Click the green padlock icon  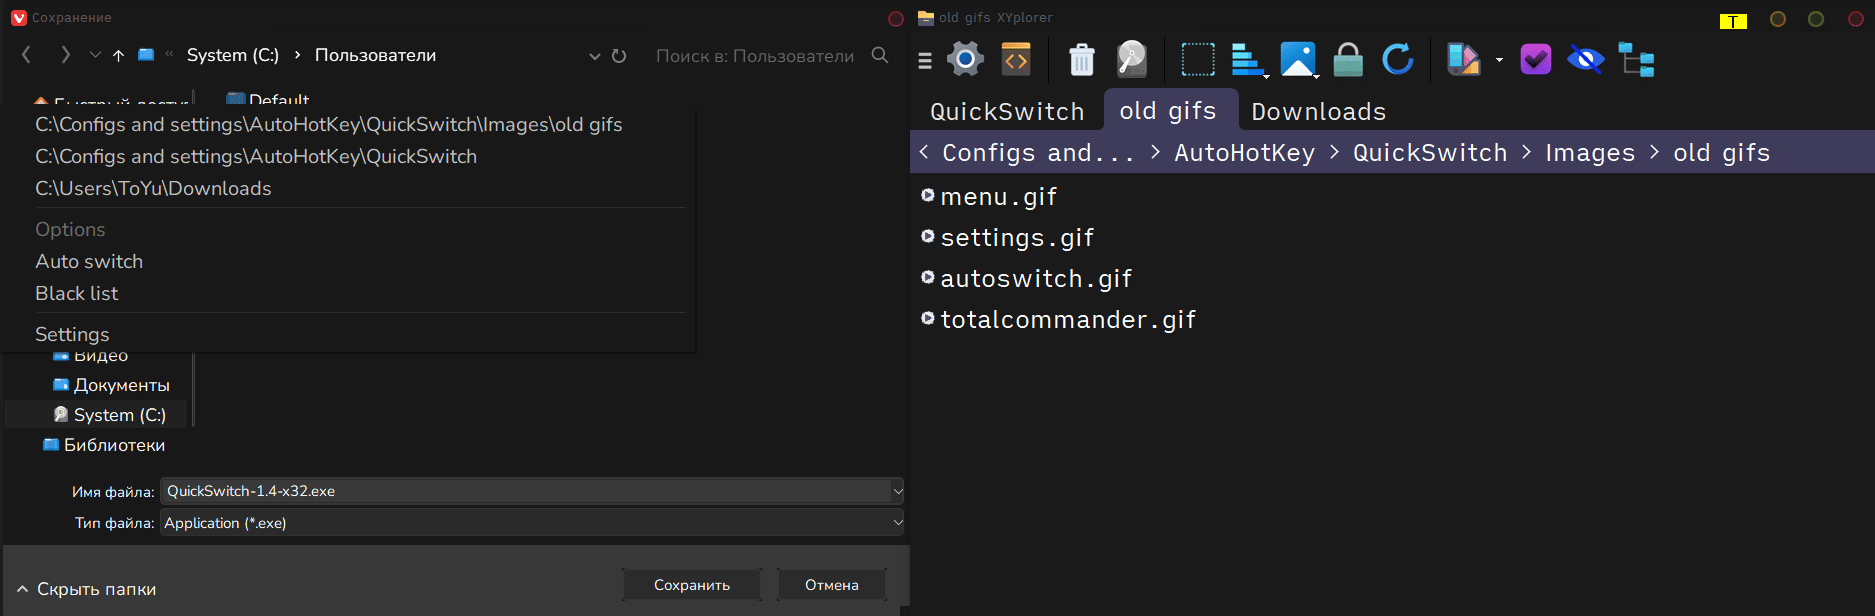tap(1348, 60)
